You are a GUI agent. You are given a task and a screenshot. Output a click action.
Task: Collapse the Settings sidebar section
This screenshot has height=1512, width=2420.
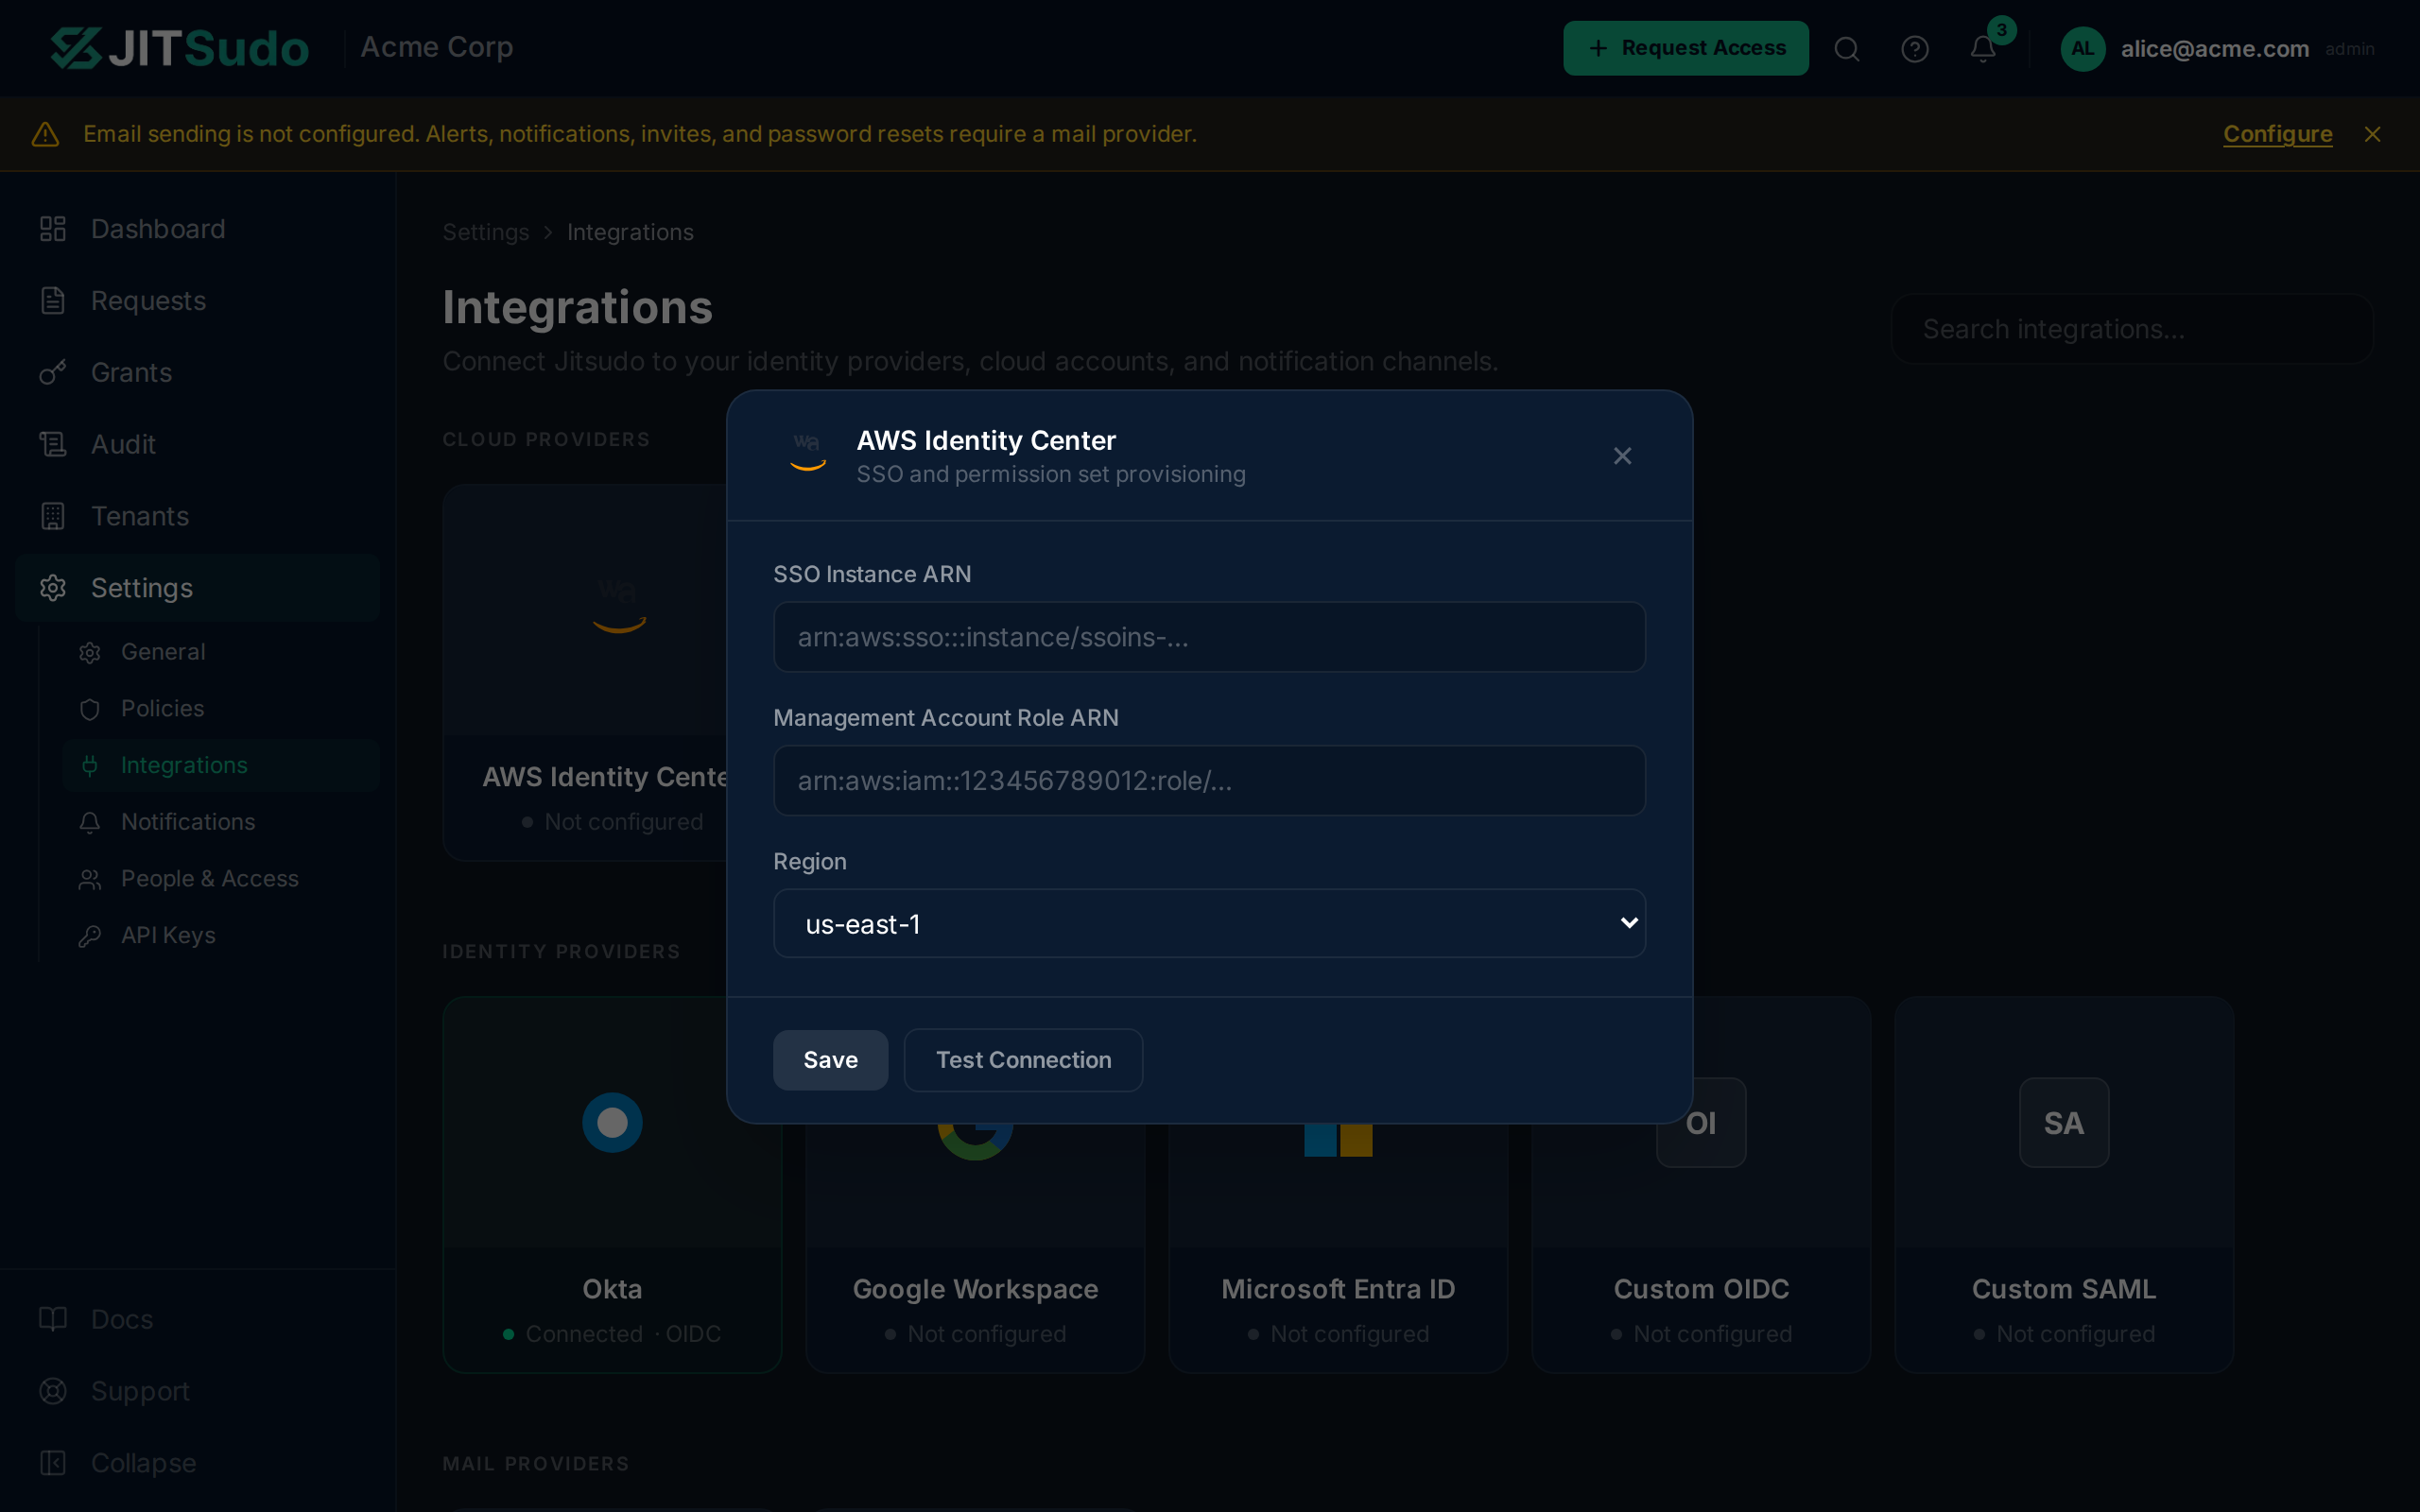pos(197,588)
